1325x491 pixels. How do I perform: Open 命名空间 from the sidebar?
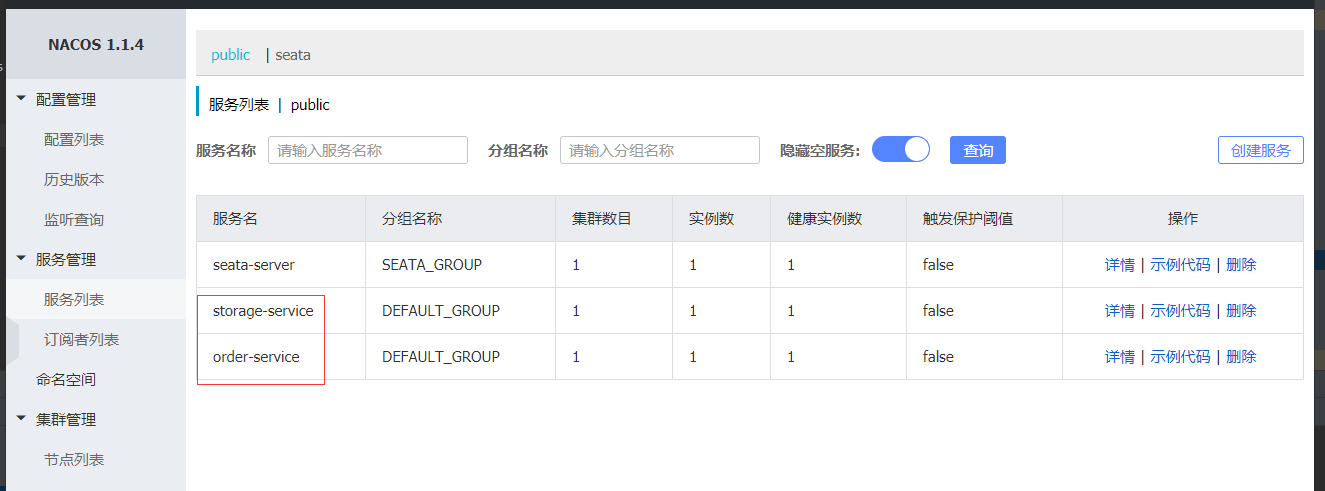pos(66,380)
